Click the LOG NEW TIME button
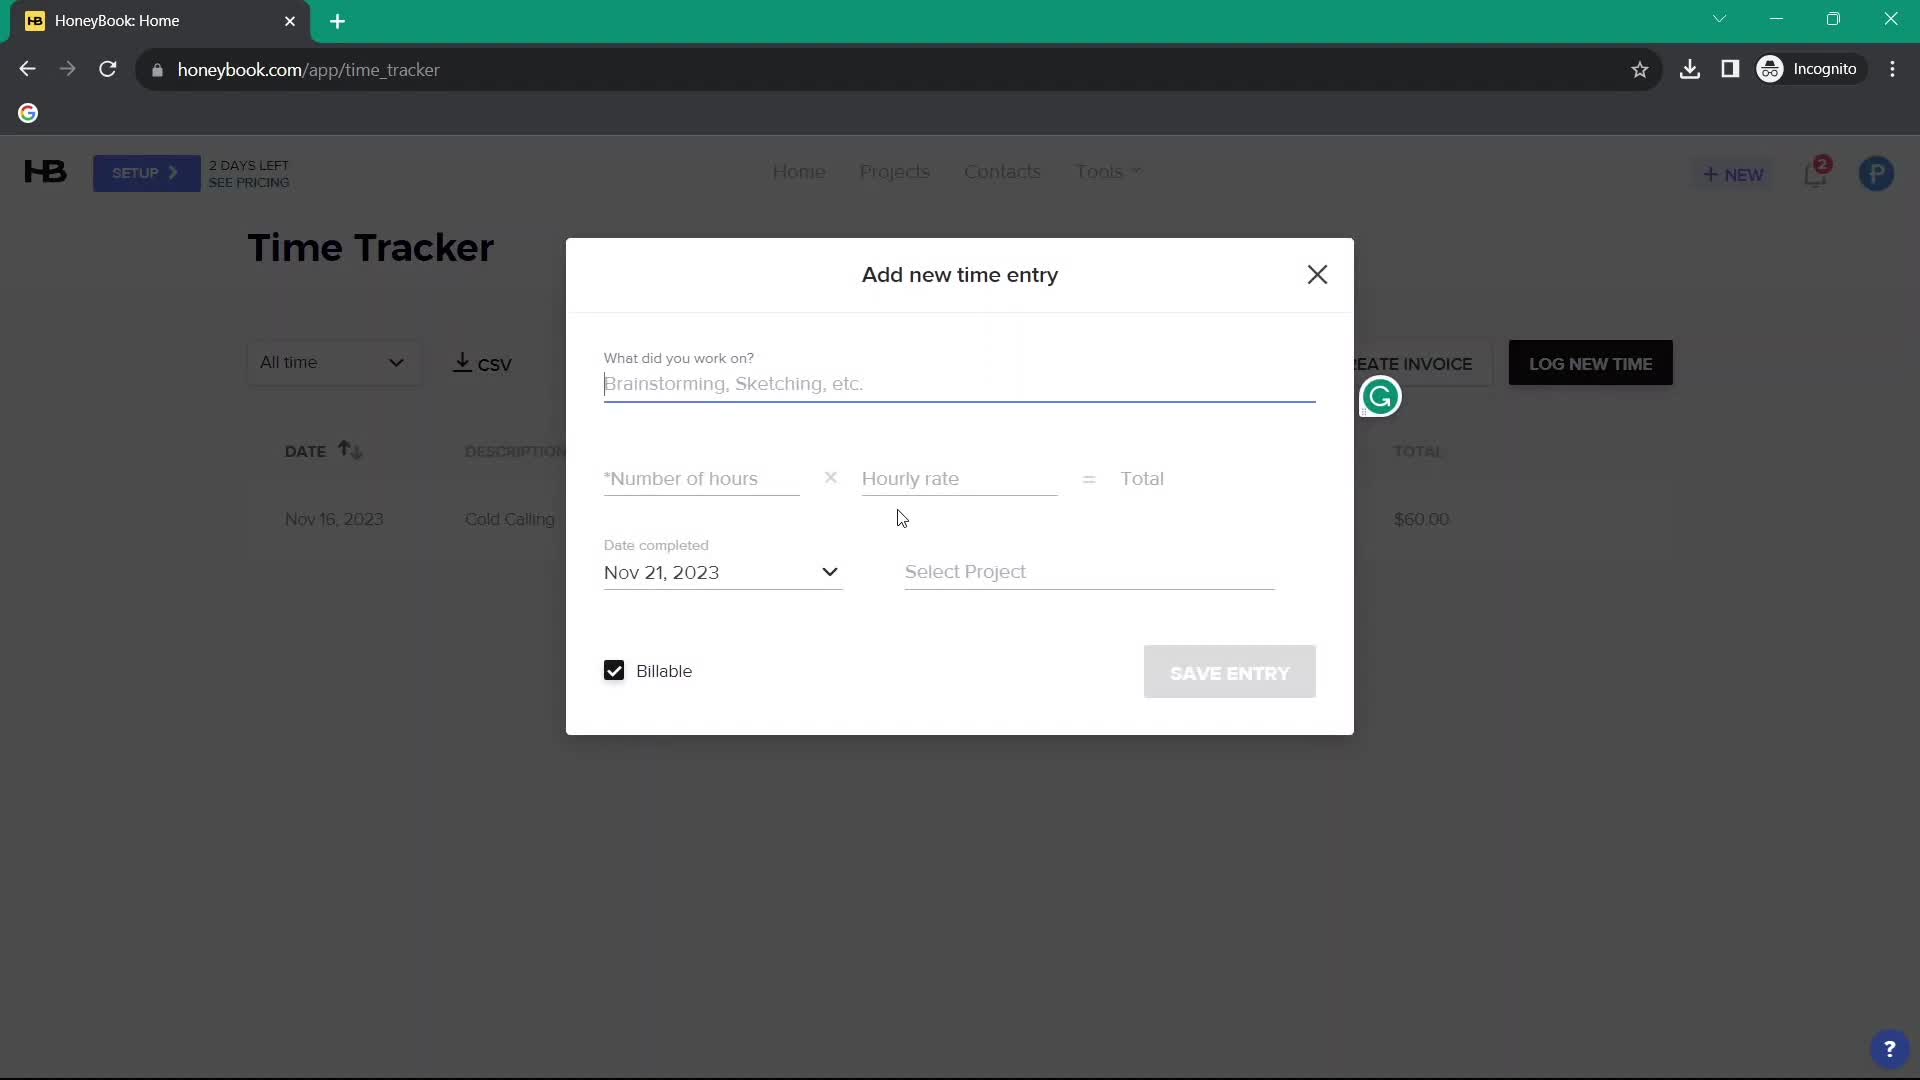The height and width of the screenshot is (1080, 1920). click(x=1590, y=363)
